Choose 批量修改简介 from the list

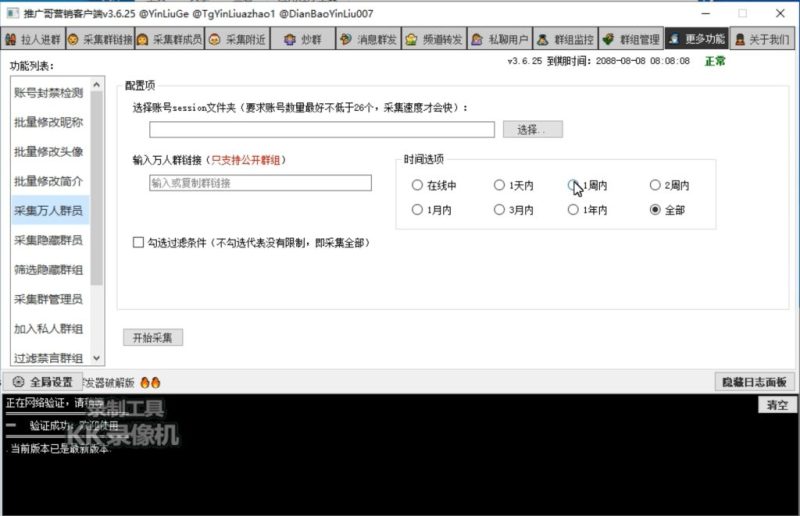(48, 181)
